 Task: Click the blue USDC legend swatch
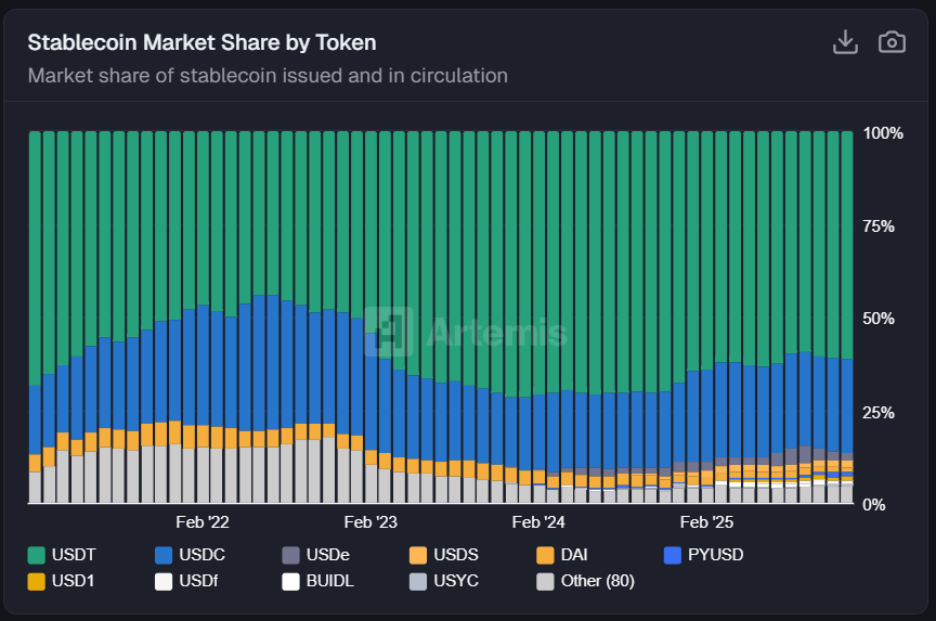pyautogui.click(x=164, y=554)
